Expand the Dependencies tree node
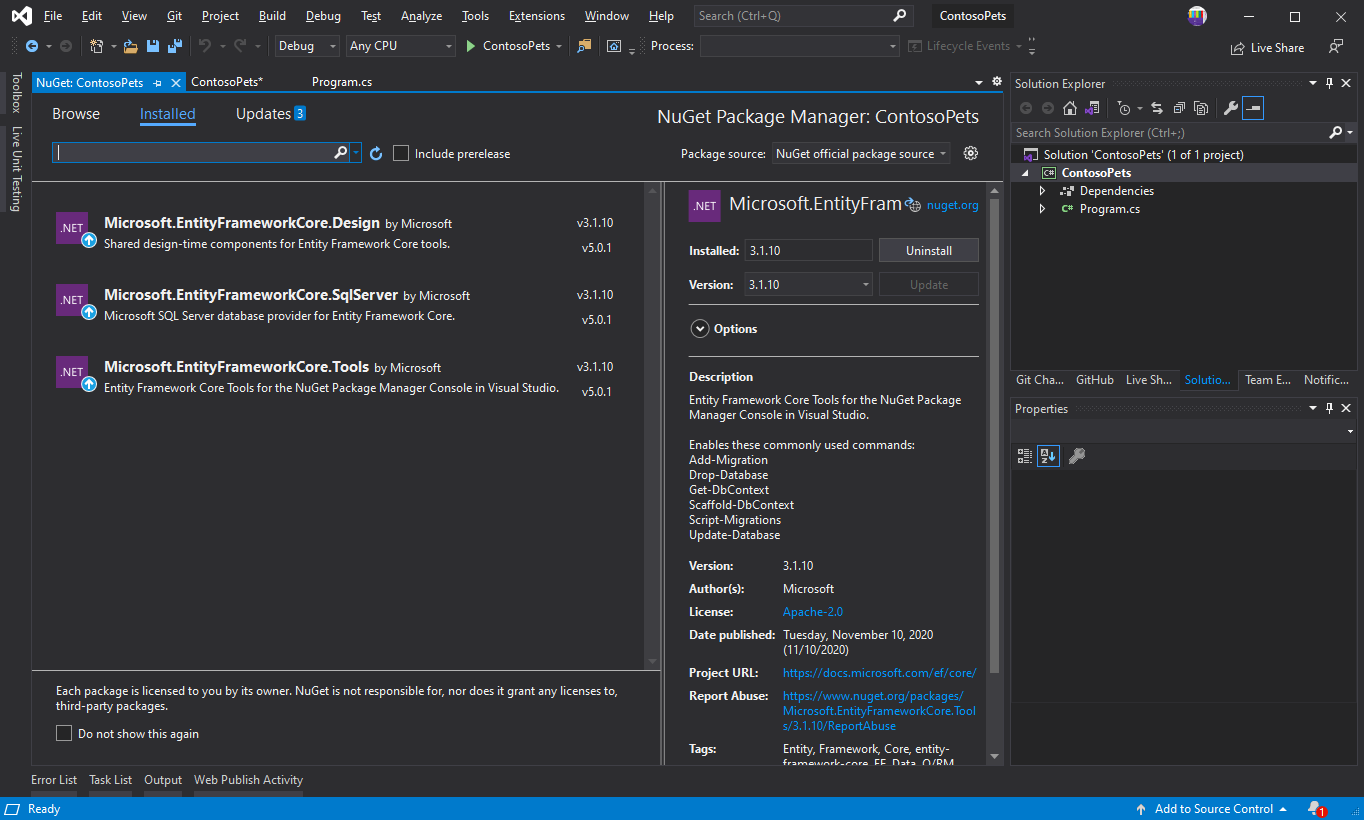 pos(1042,191)
